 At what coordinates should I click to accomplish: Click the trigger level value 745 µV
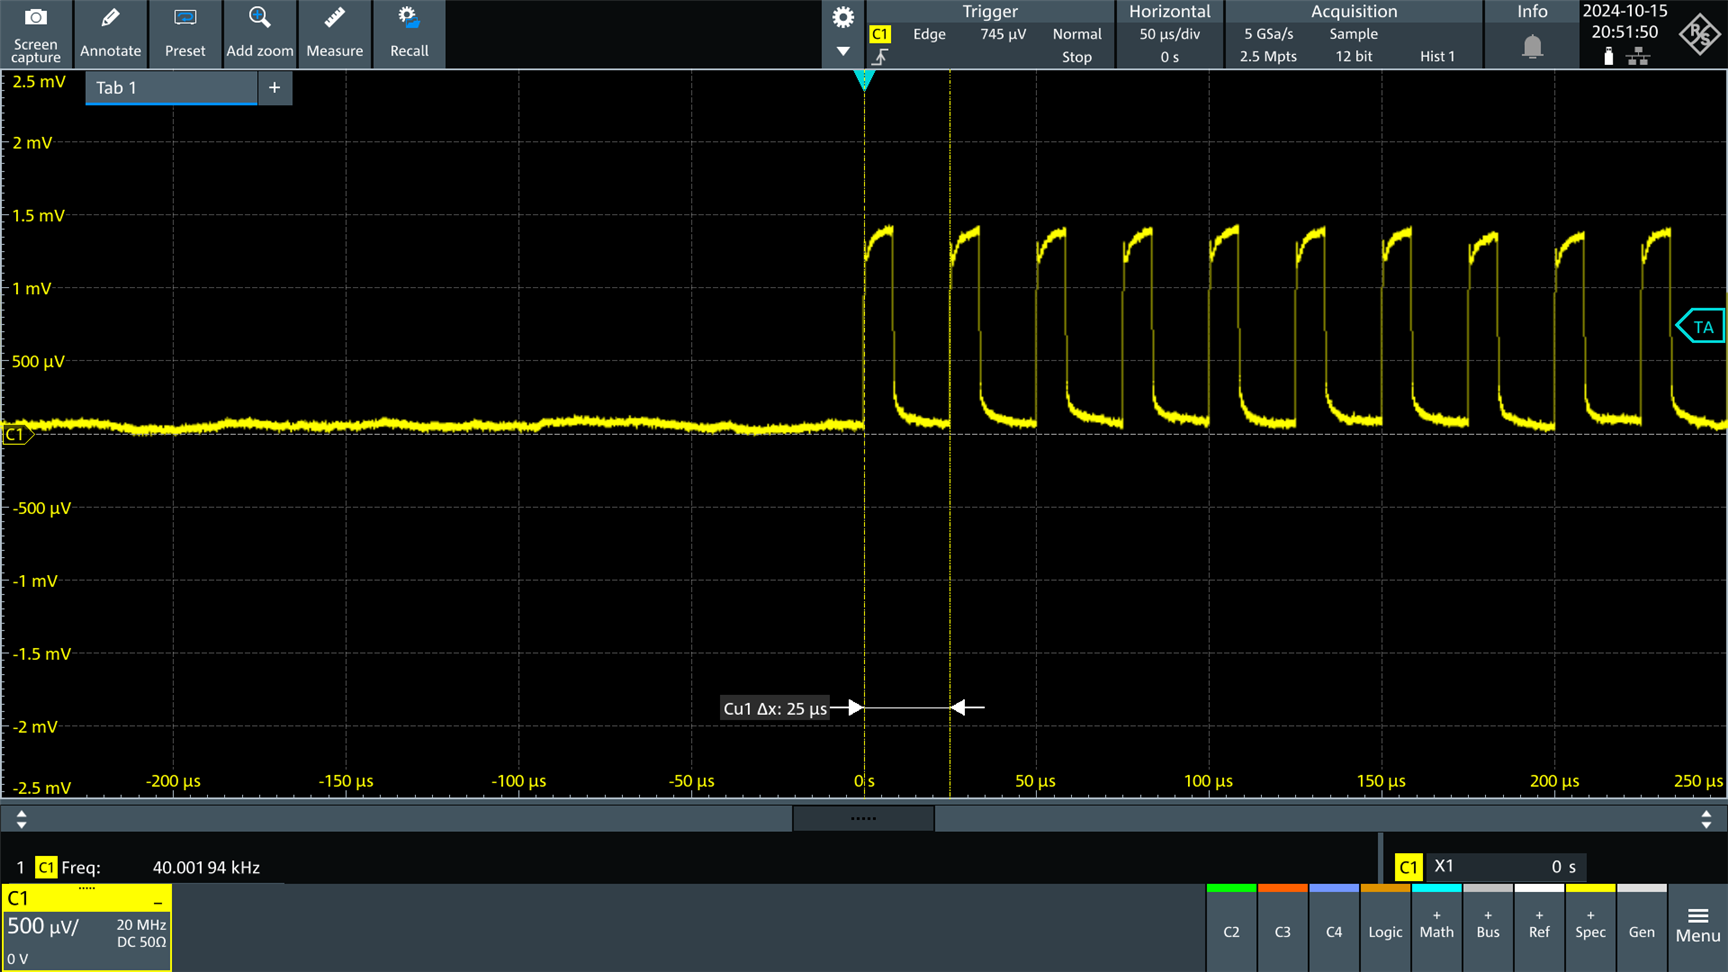coord(1003,34)
